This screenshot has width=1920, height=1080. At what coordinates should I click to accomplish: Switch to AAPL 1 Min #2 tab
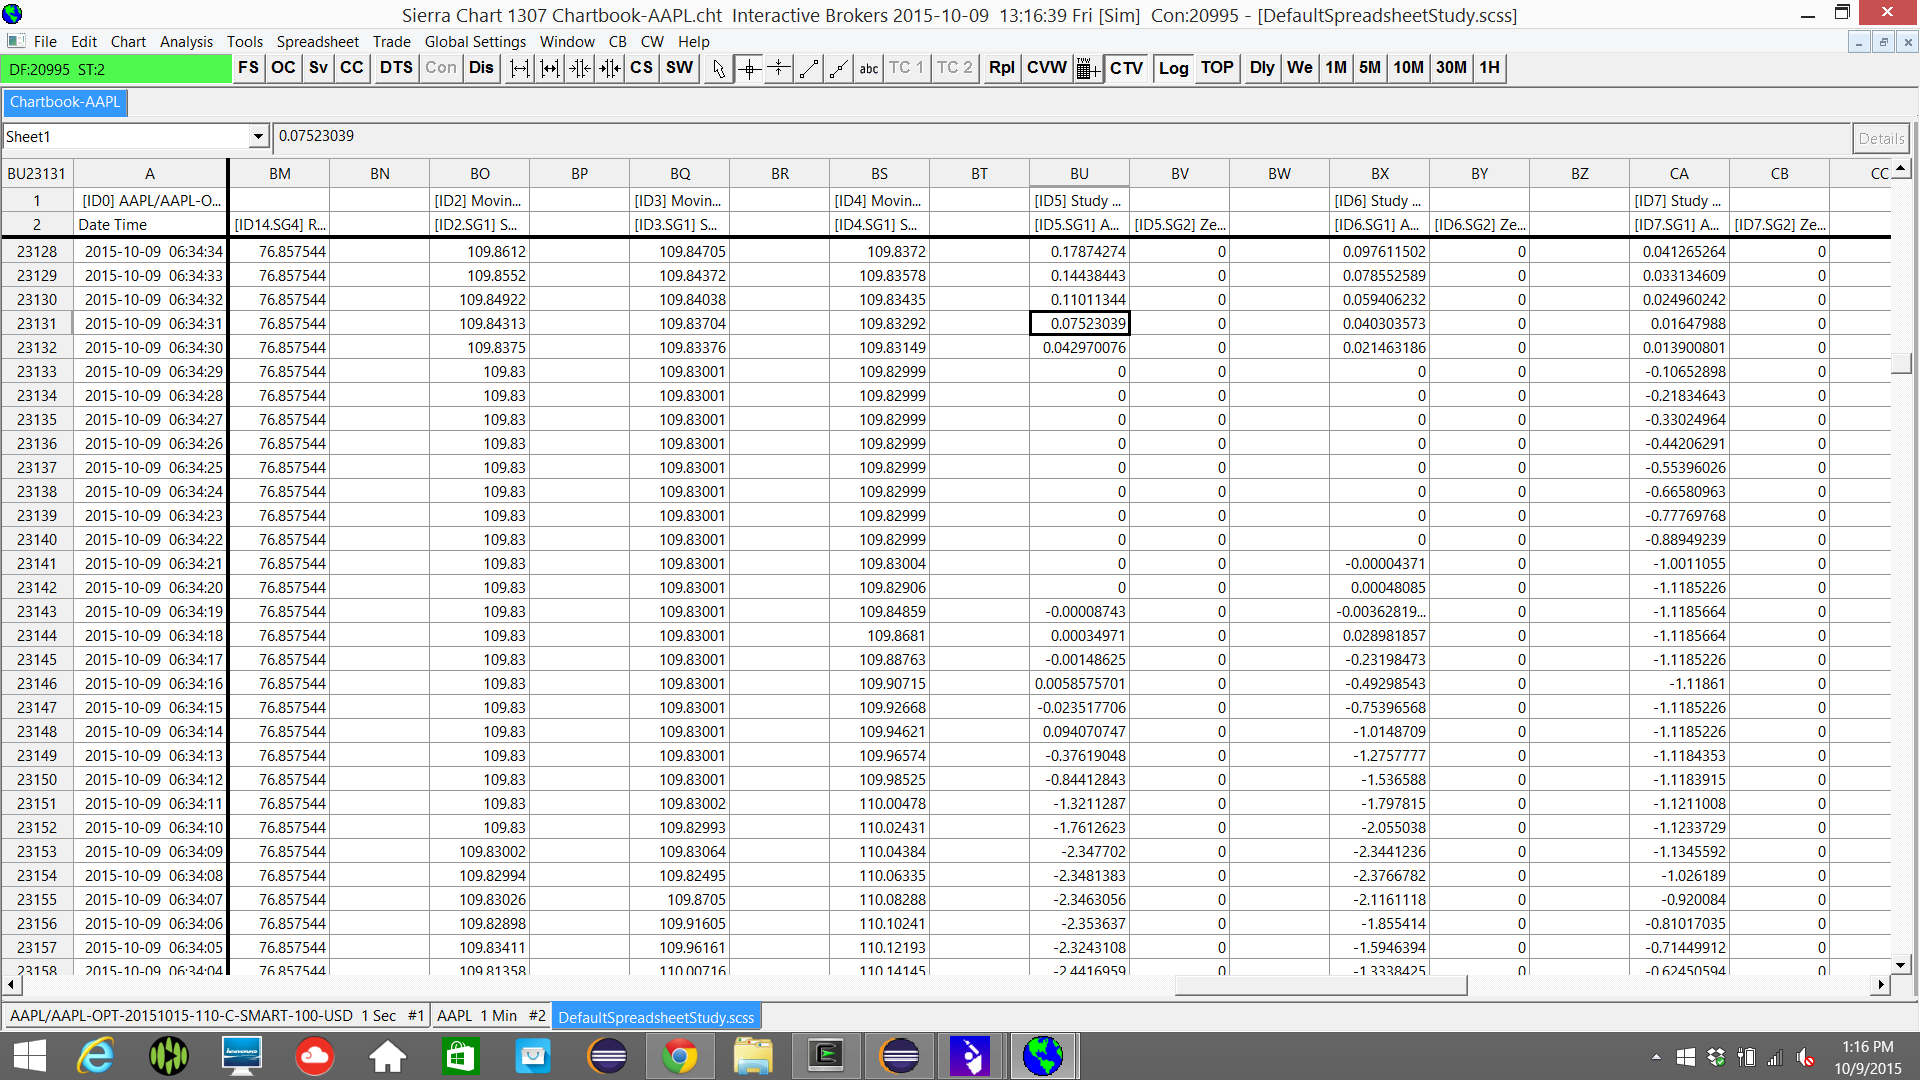(491, 1016)
